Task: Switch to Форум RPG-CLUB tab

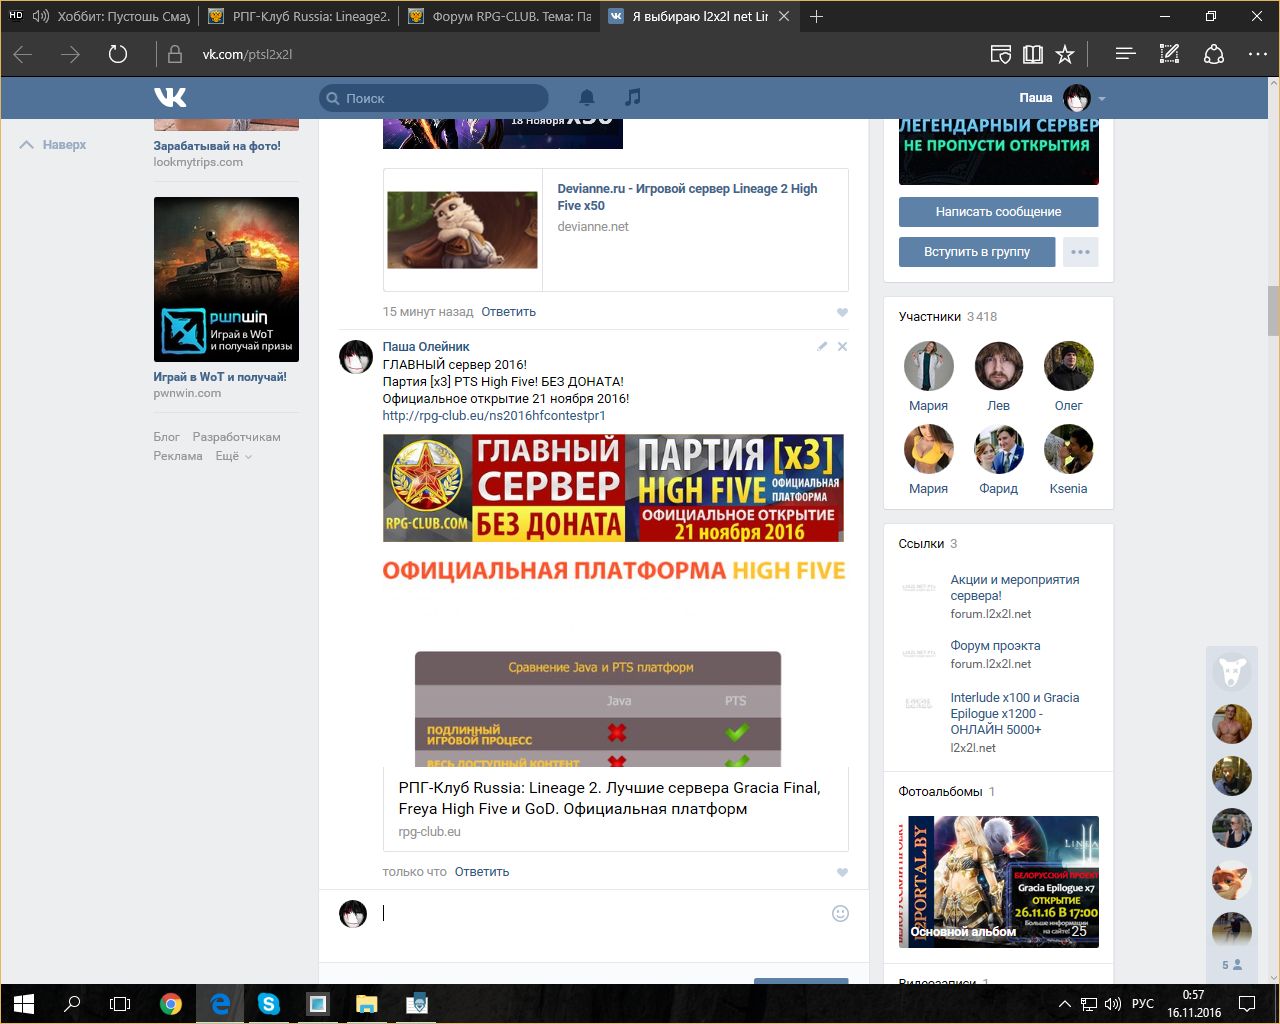Action: (499, 16)
